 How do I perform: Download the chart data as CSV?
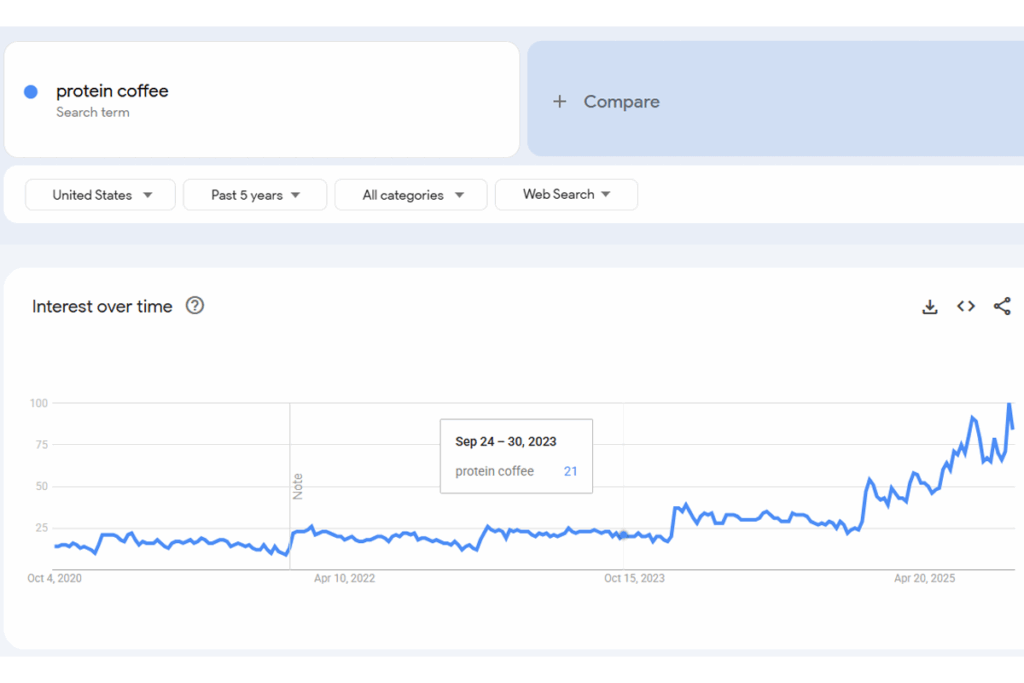tap(929, 307)
